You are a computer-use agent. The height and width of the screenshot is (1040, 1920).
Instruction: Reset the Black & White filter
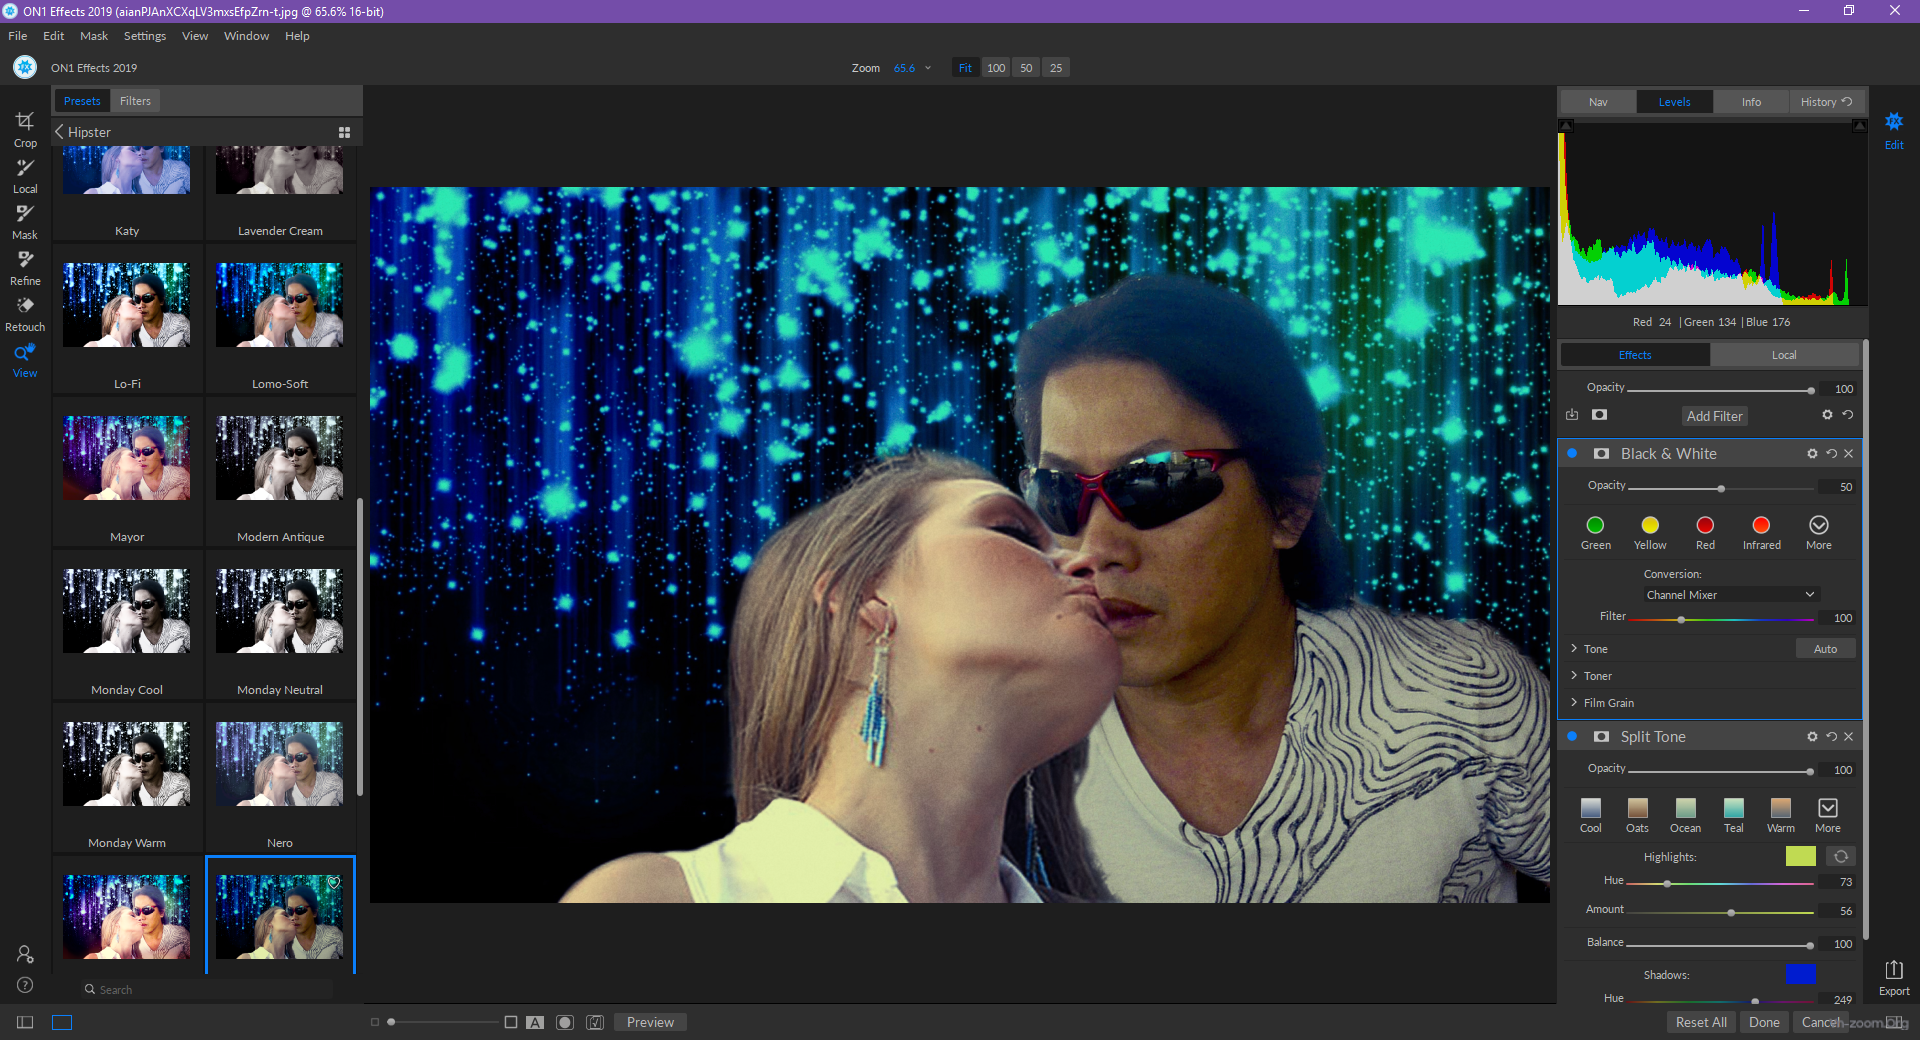point(1831,454)
